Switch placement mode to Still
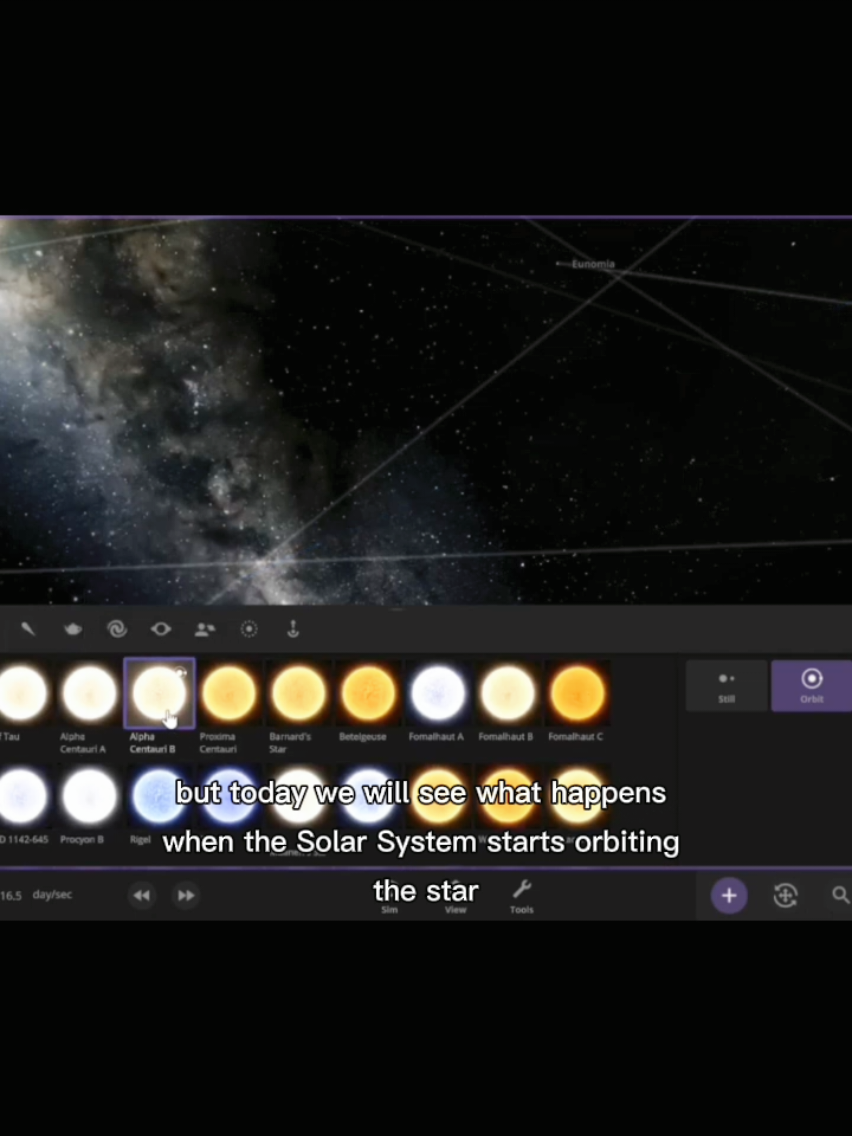Viewport: 852px width, 1136px height. 727,686
